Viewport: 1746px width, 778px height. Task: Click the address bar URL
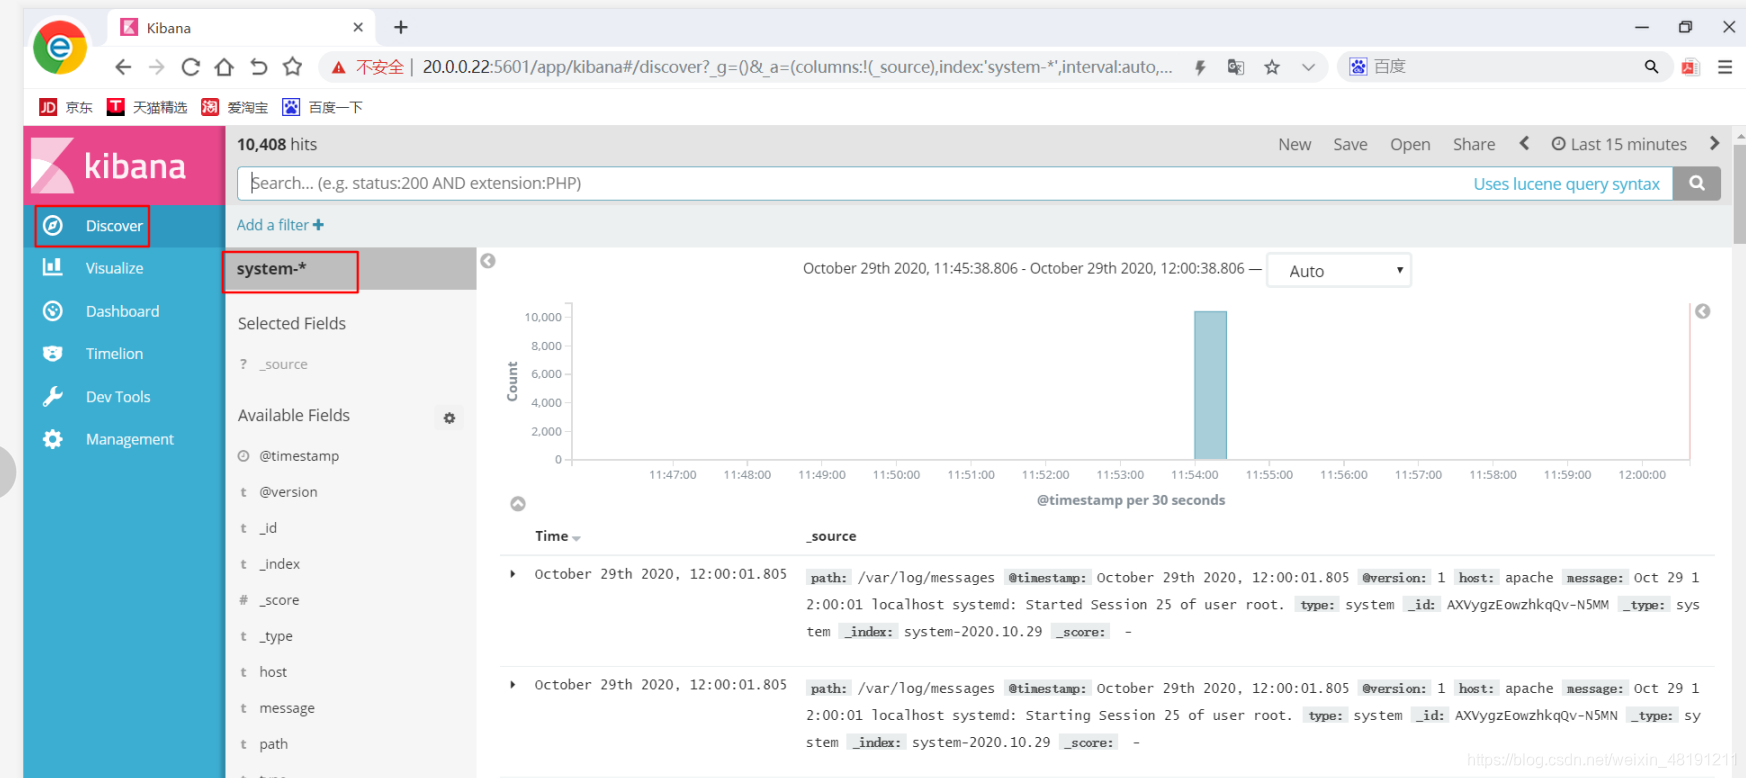[797, 67]
